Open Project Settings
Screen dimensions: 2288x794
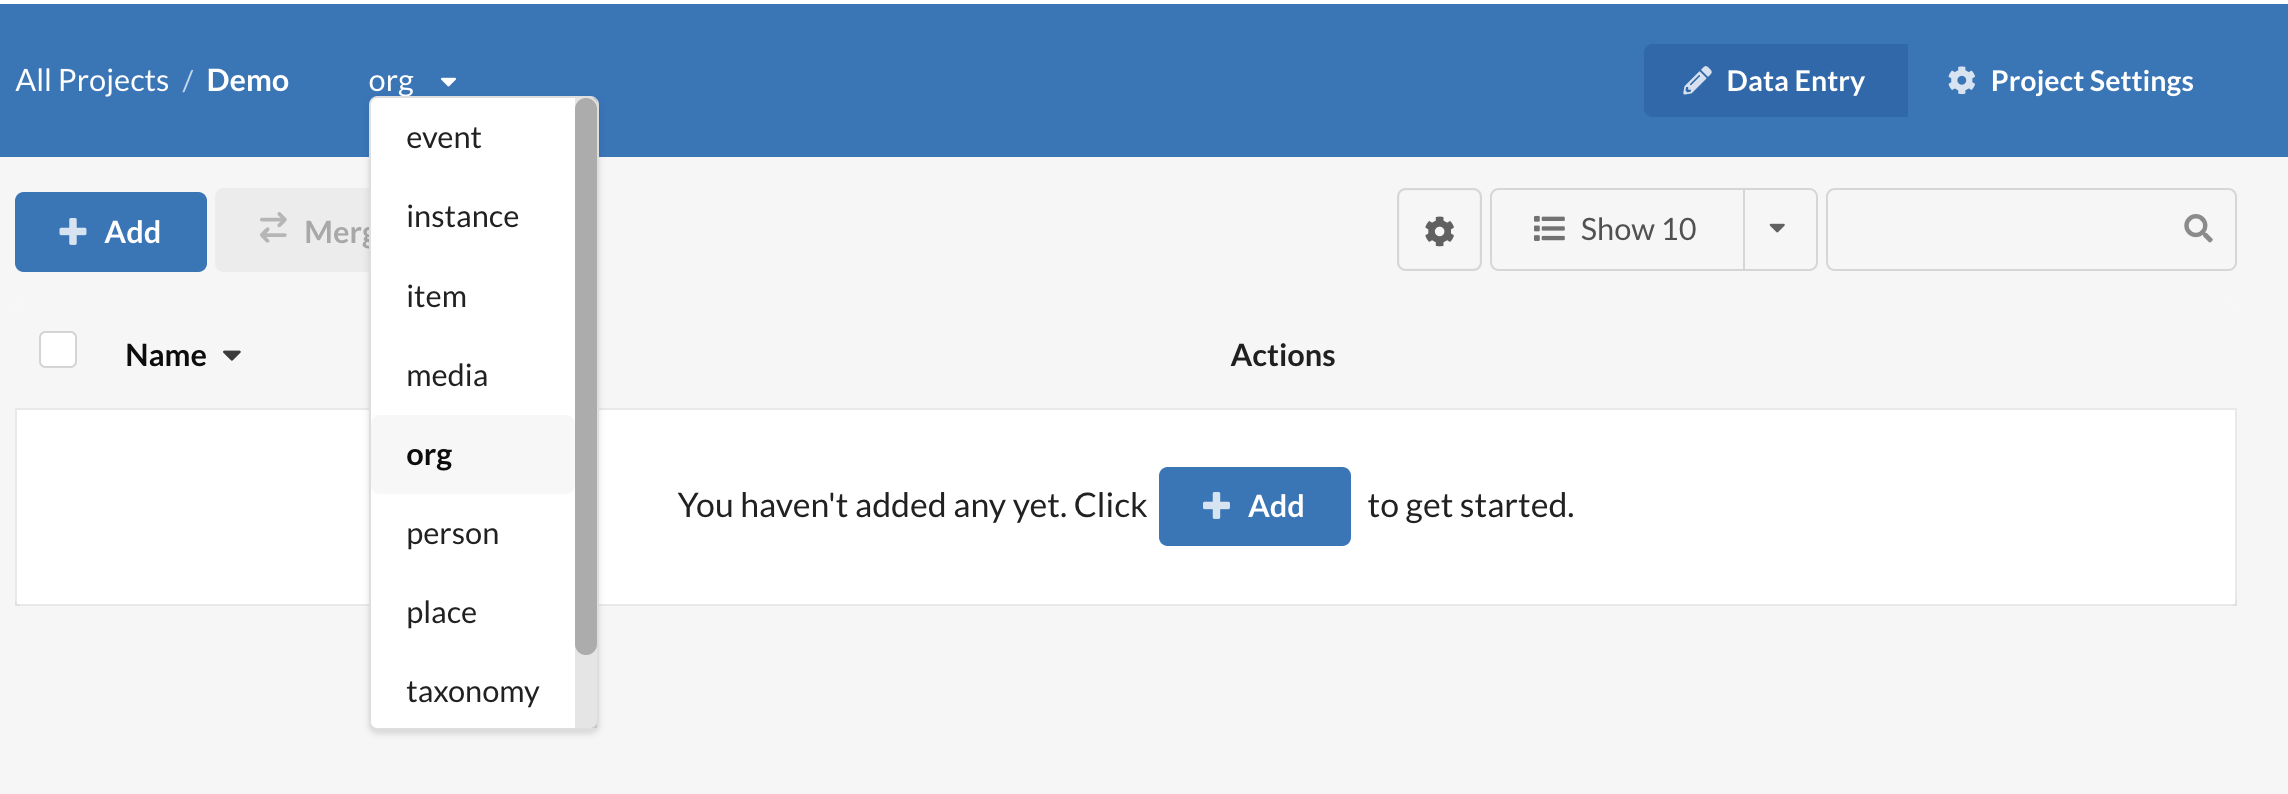pyautogui.click(x=2071, y=81)
